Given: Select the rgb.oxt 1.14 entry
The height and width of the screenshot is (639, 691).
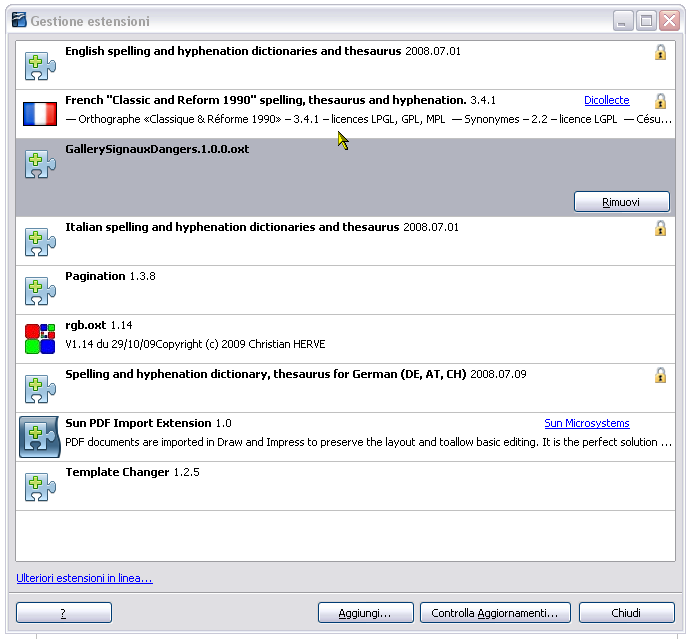Looking at the screenshot, I should coord(346,339).
